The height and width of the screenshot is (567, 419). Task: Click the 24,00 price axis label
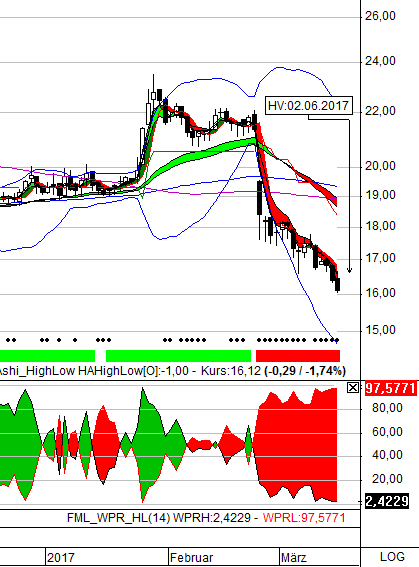click(380, 61)
